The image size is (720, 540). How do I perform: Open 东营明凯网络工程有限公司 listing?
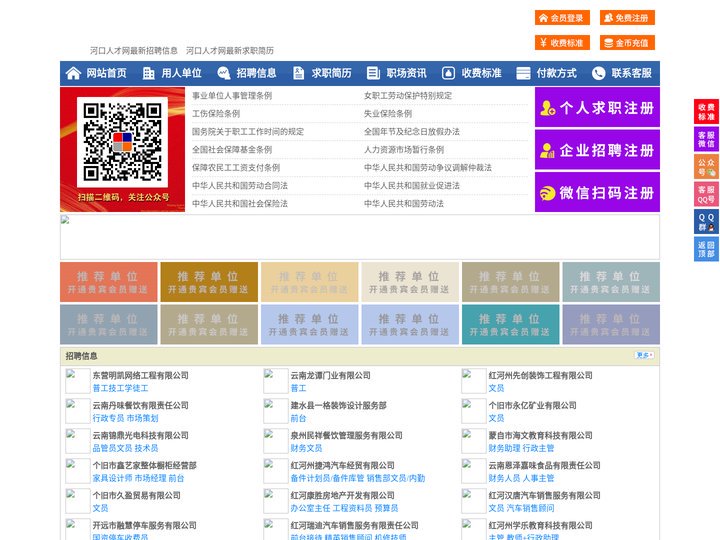pos(141,375)
